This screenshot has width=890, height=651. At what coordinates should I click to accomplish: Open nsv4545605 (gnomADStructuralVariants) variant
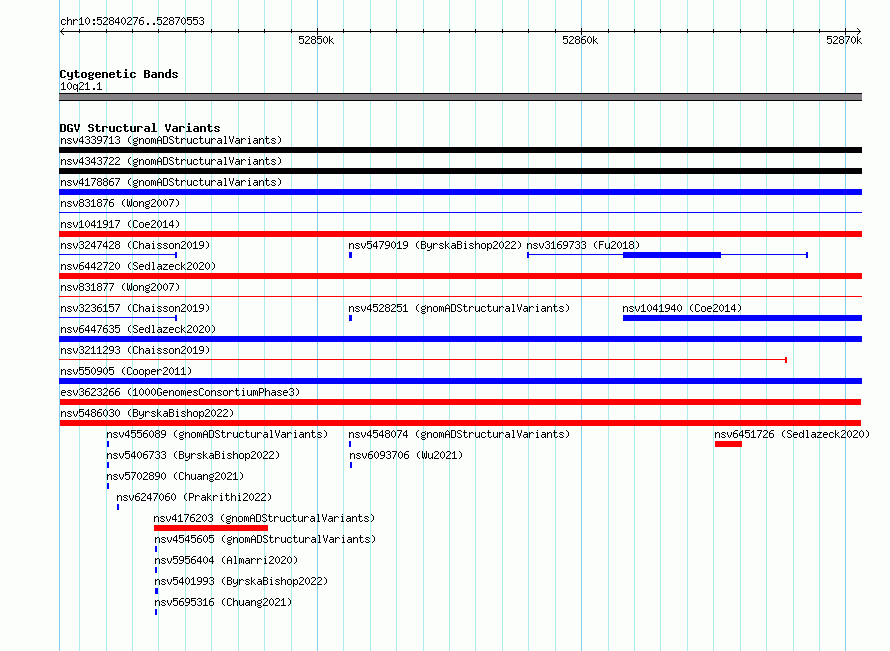265,539
